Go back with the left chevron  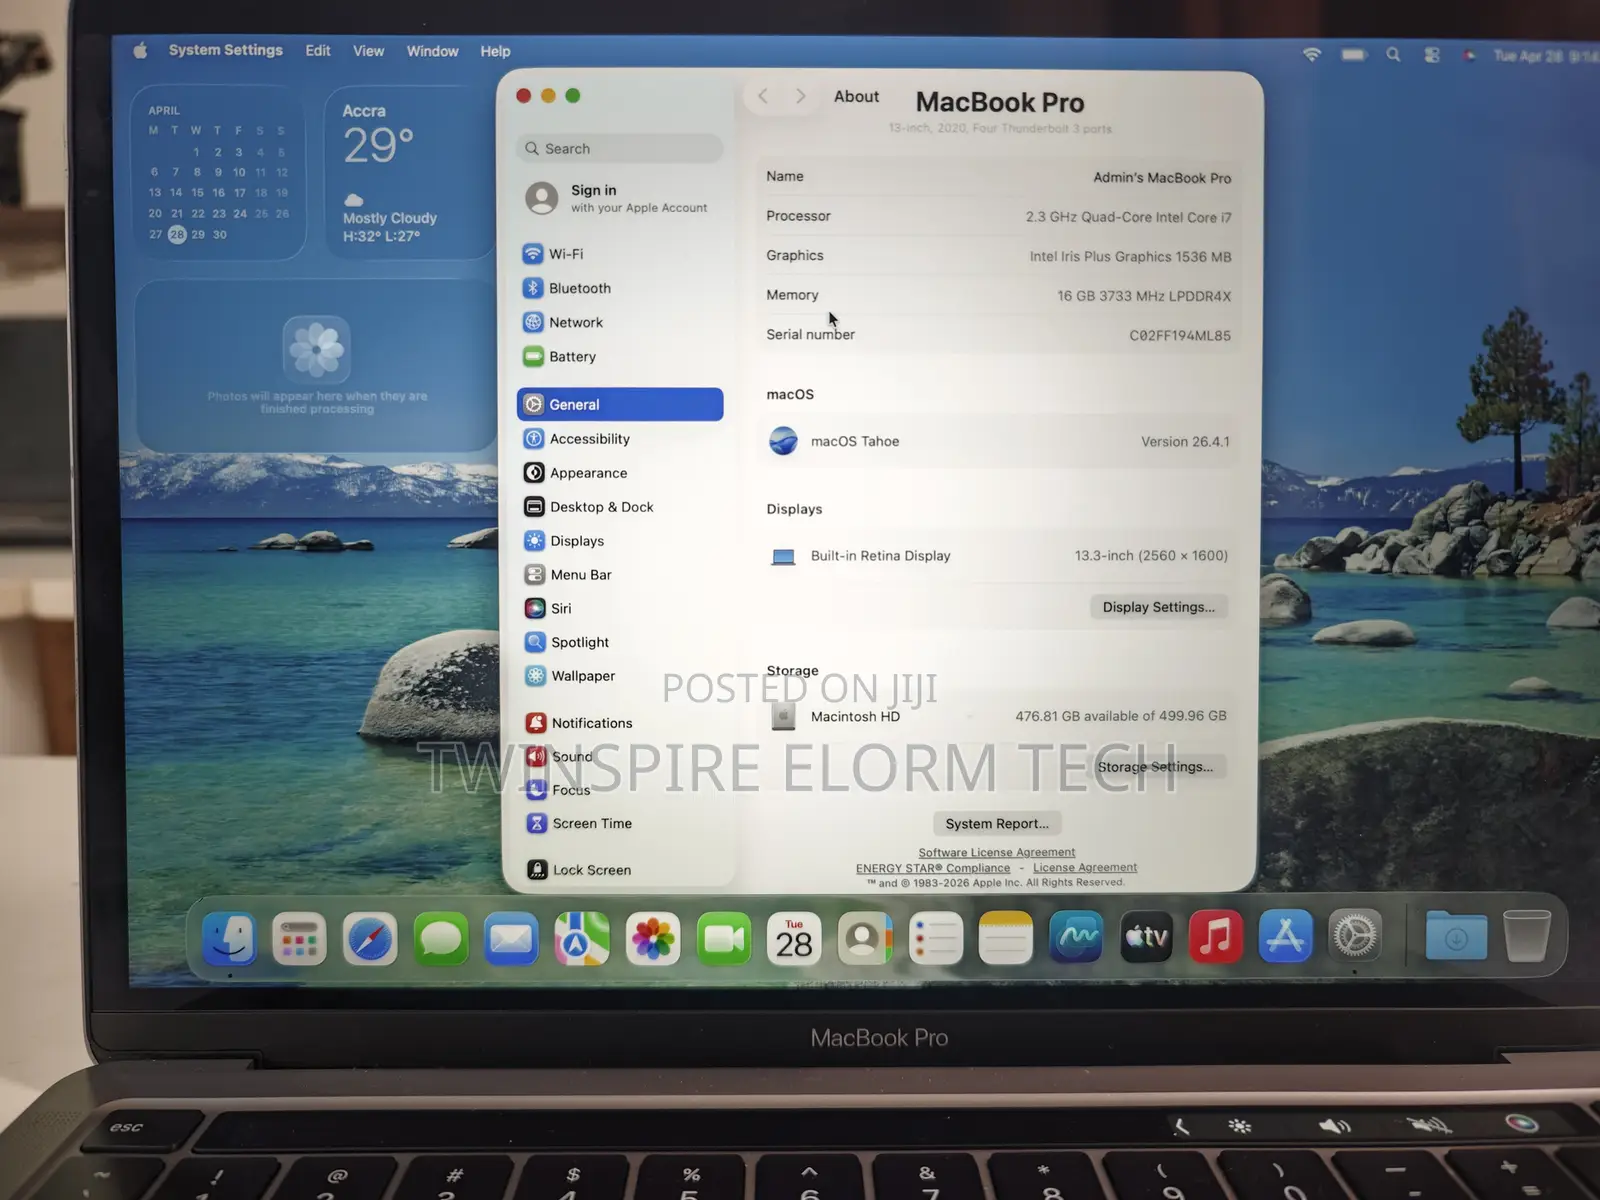[x=764, y=96]
